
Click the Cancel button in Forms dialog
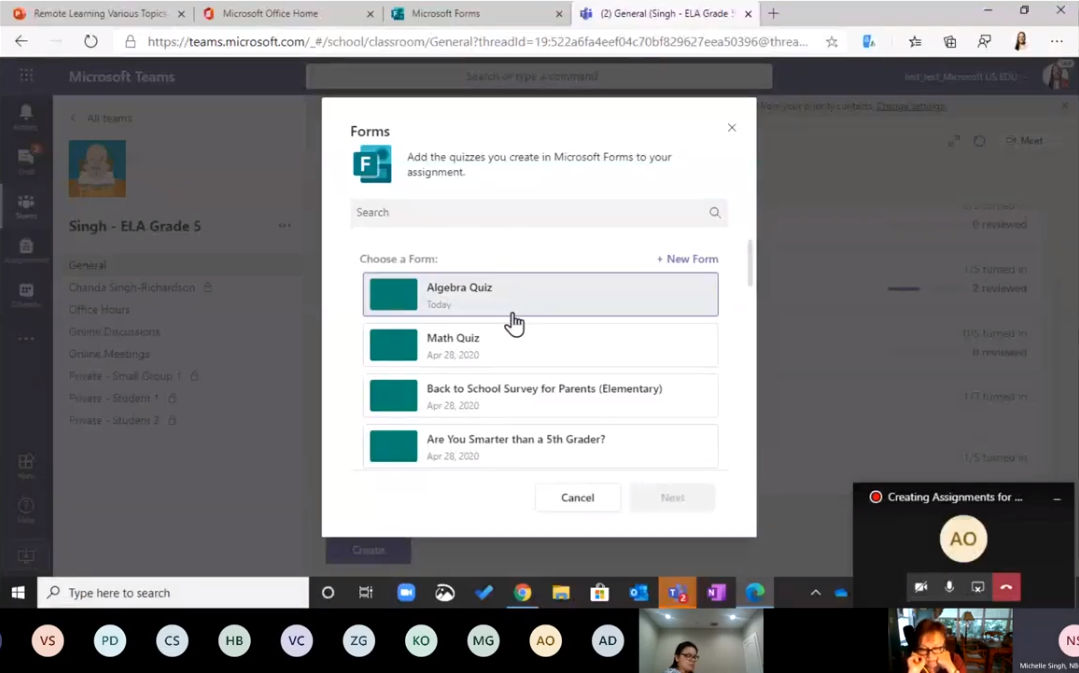[x=577, y=498]
